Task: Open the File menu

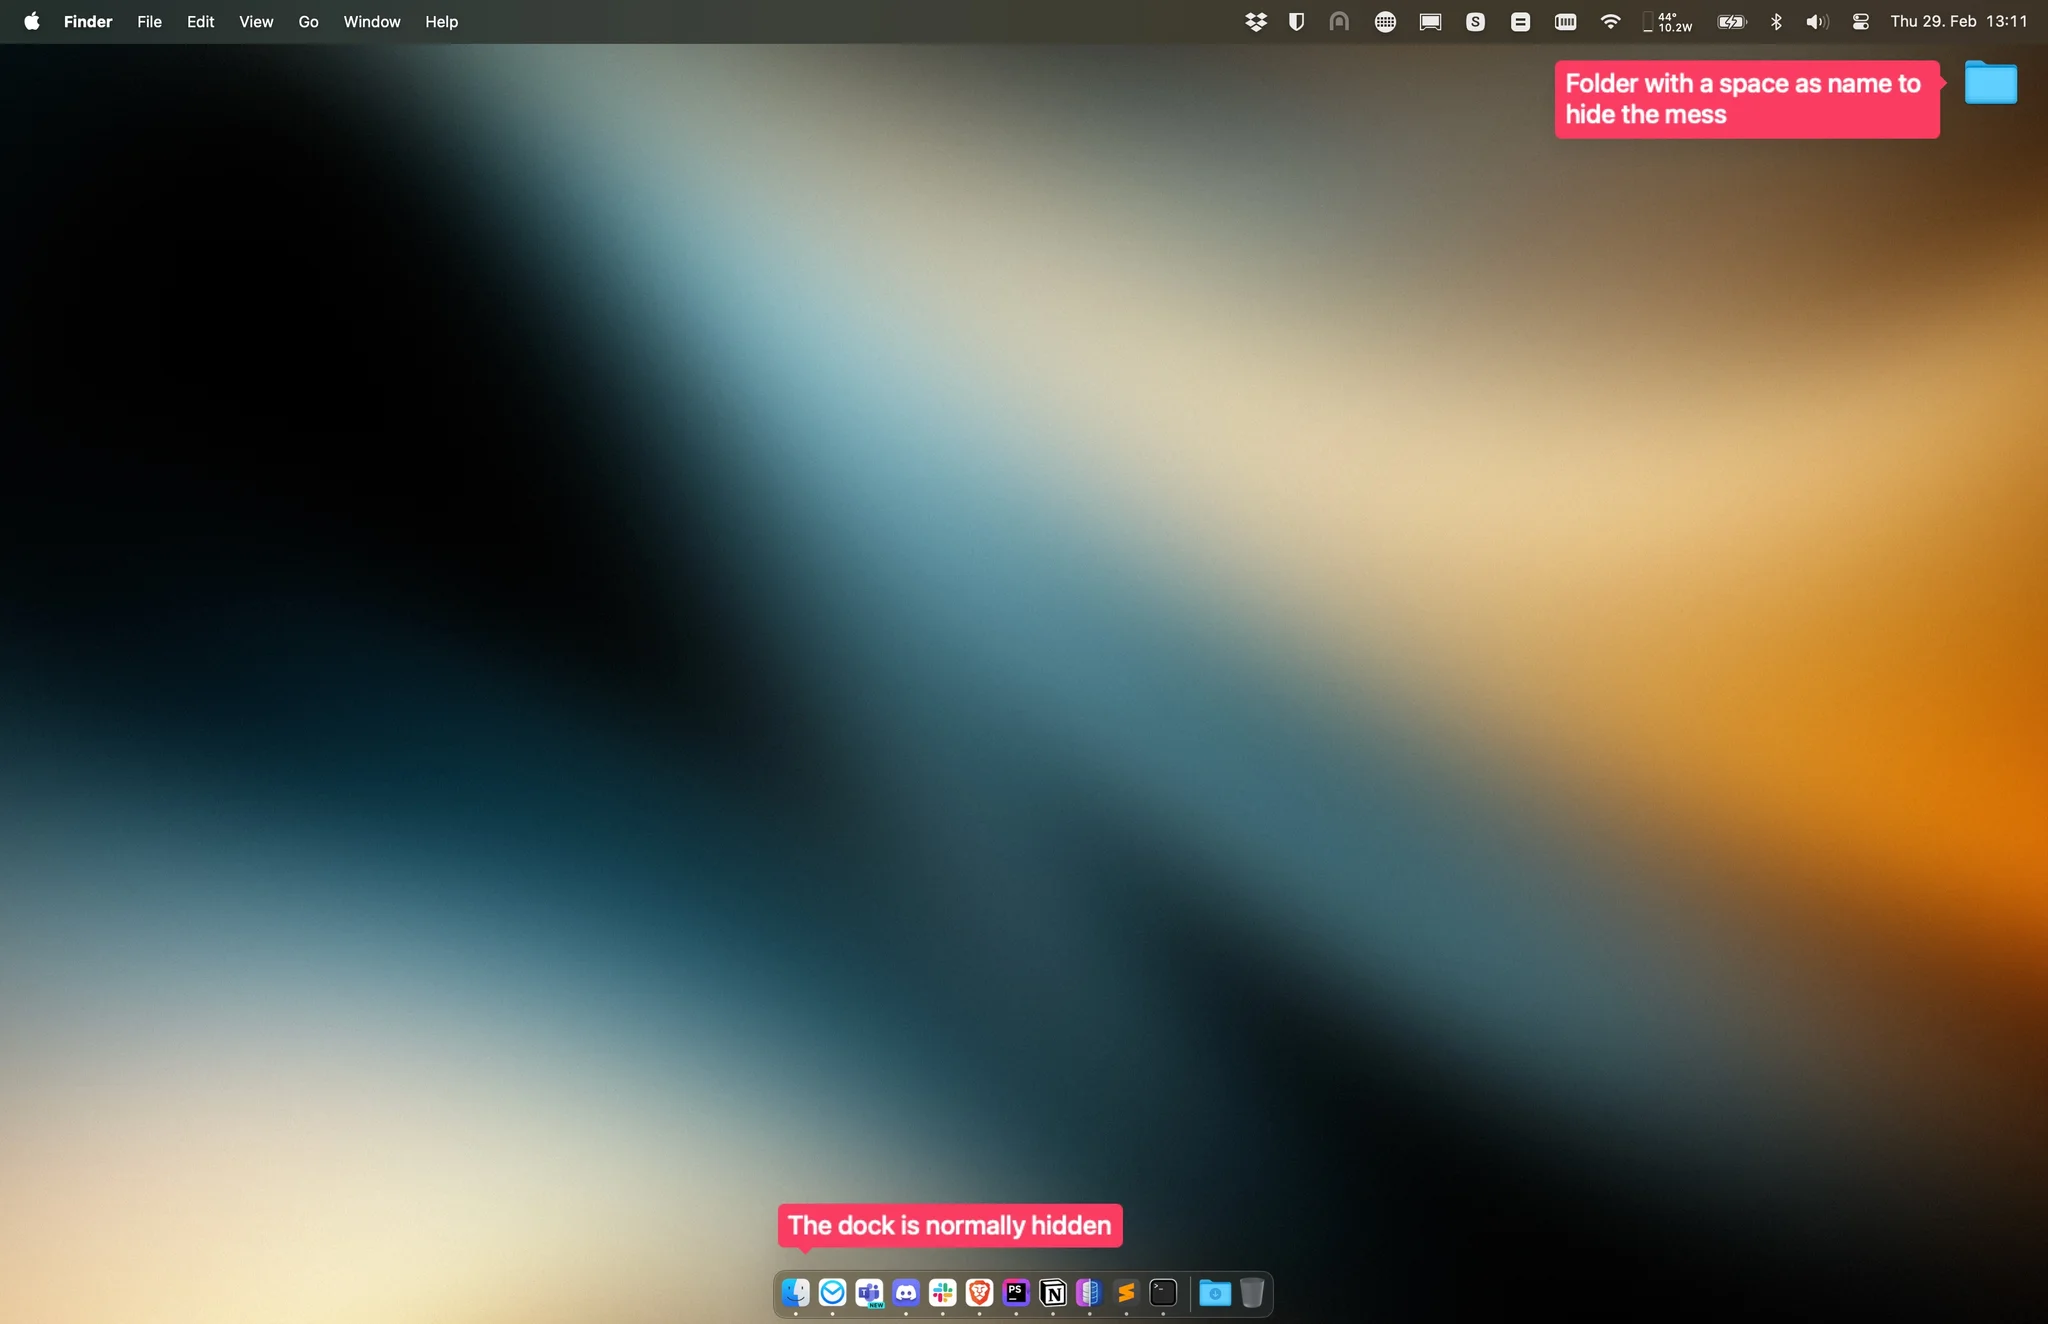Action: (x=149, y=22)
